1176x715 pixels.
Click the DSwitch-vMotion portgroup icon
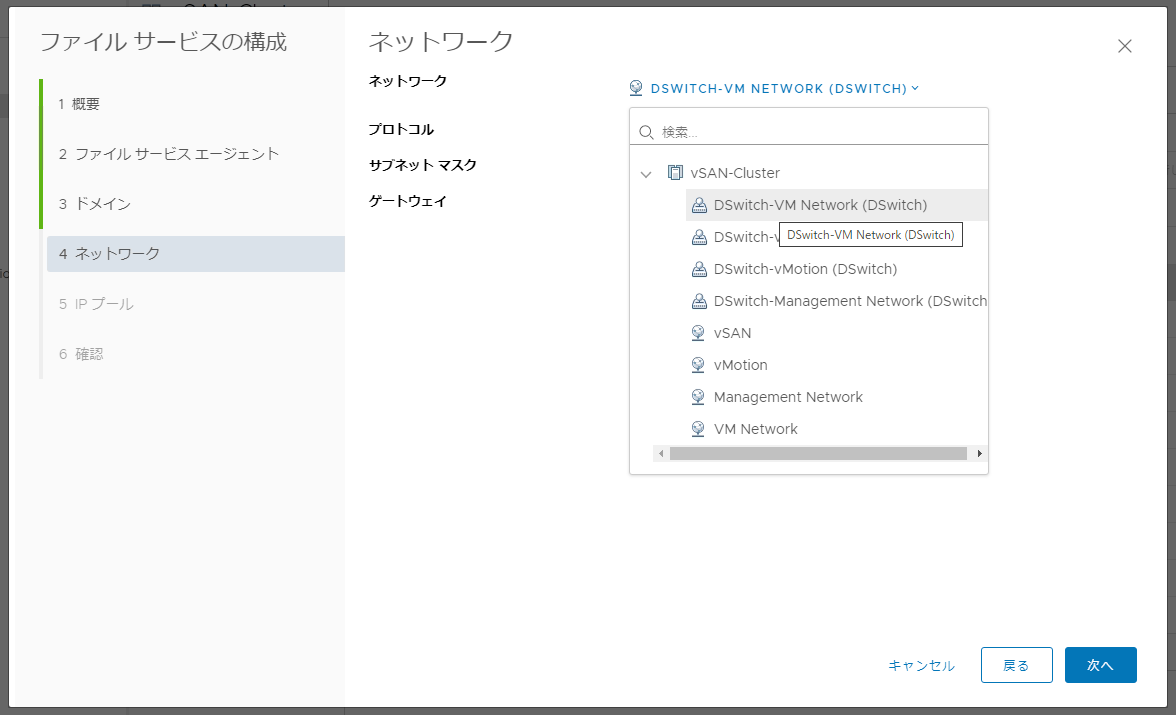click(x=699, y=269)
